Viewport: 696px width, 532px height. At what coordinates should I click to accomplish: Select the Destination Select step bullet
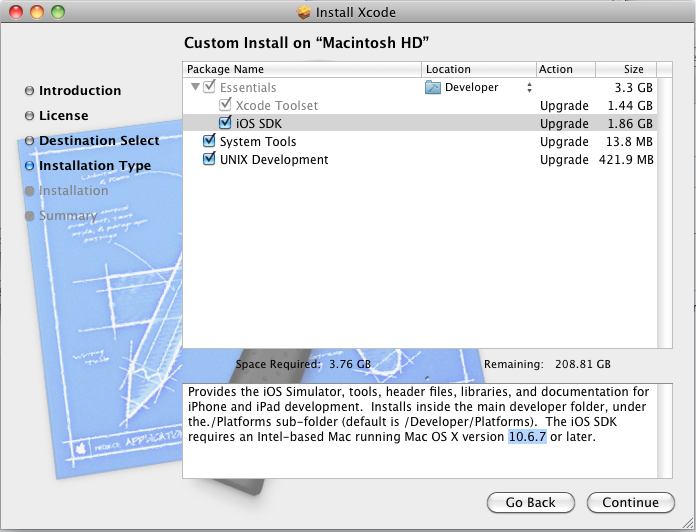pos(29,141)
